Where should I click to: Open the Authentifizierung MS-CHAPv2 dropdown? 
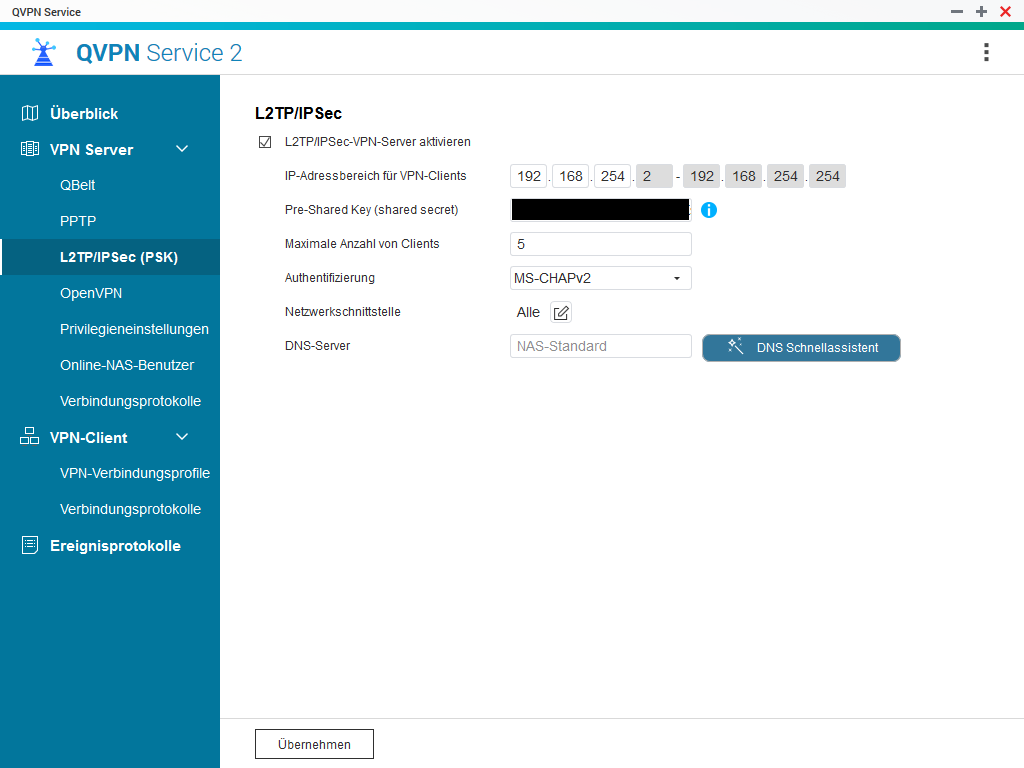pos(600,278)
